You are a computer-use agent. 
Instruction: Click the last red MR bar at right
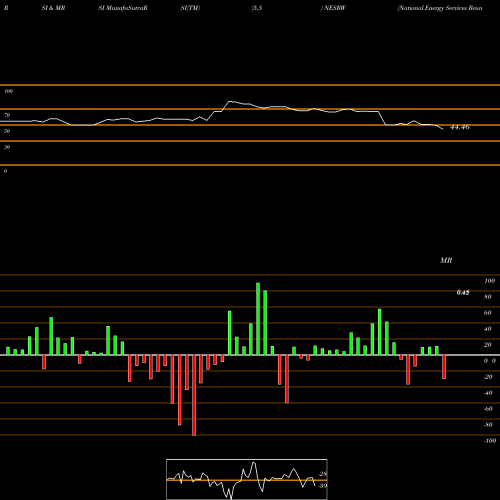pyautogui.click(x=444, y=367)
